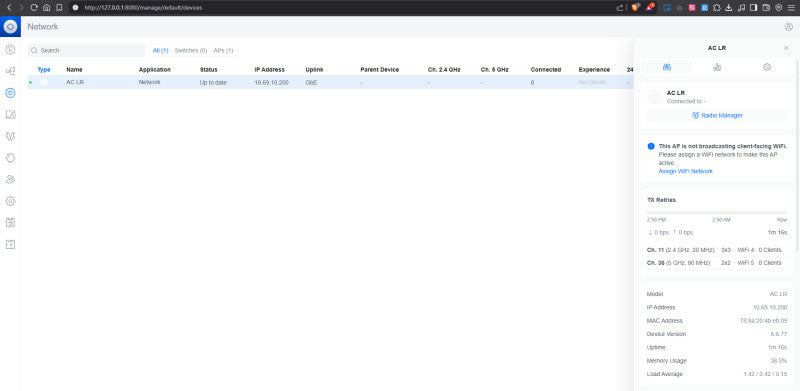
Task: Open the Admins and Users sidebar icon
Action: pyautogui.click(x=10, y=180)
